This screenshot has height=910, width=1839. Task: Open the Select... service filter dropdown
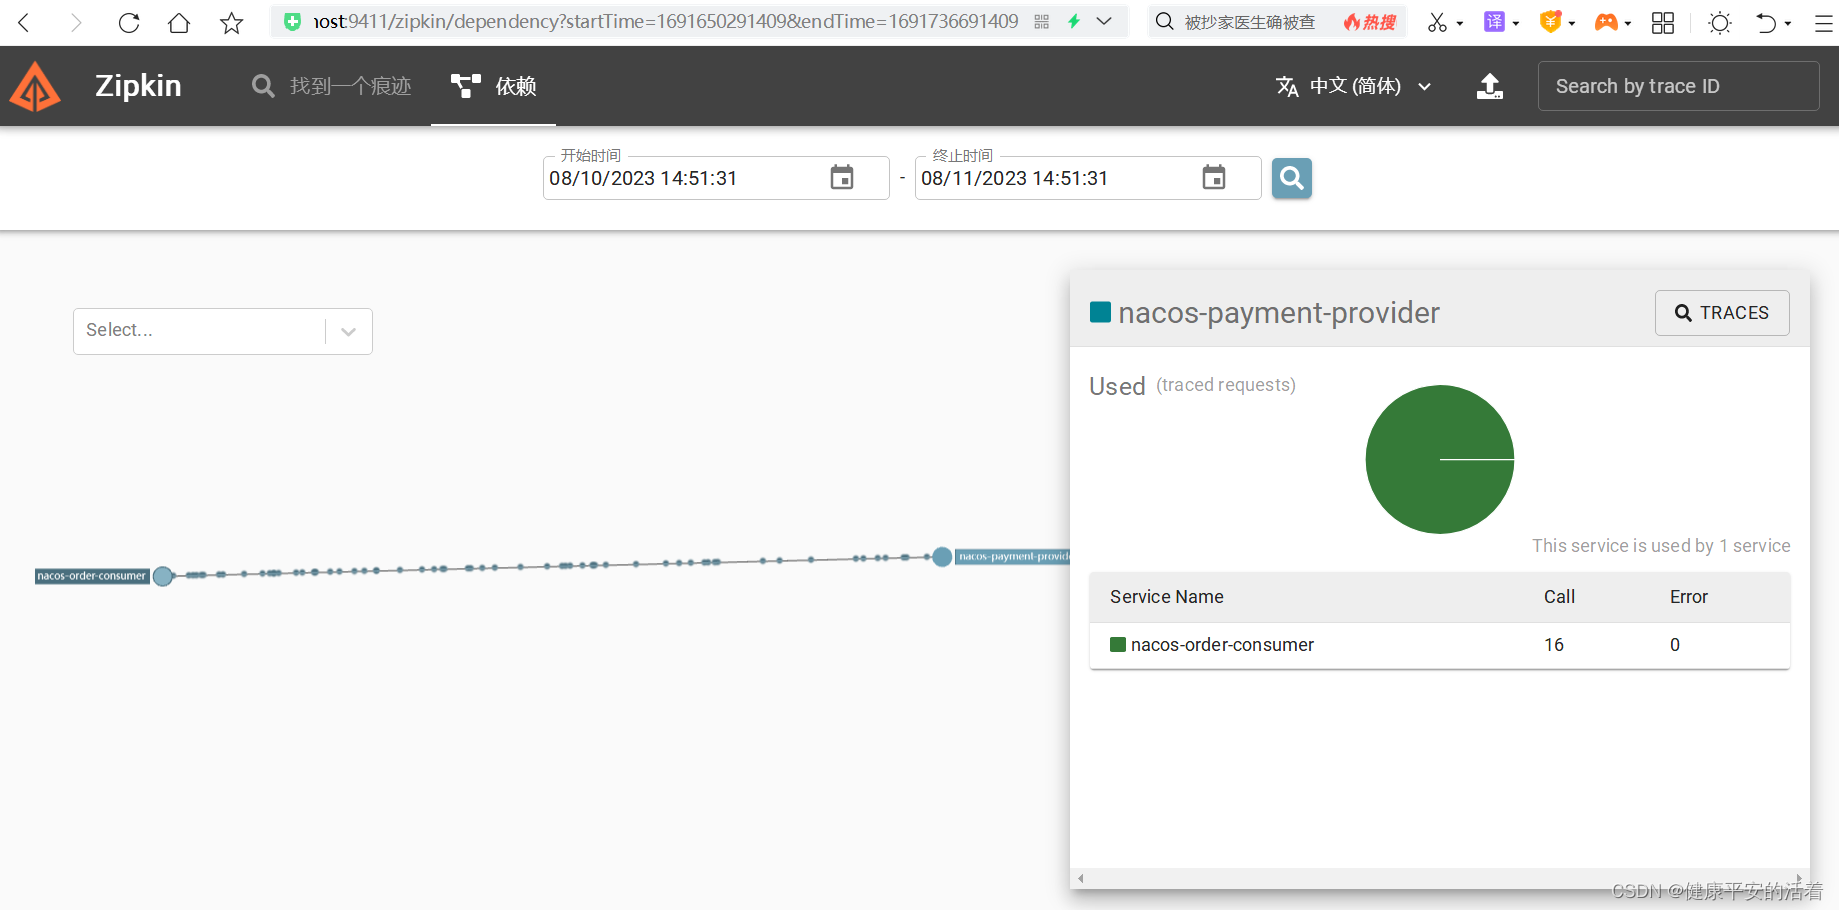point(222,331)
